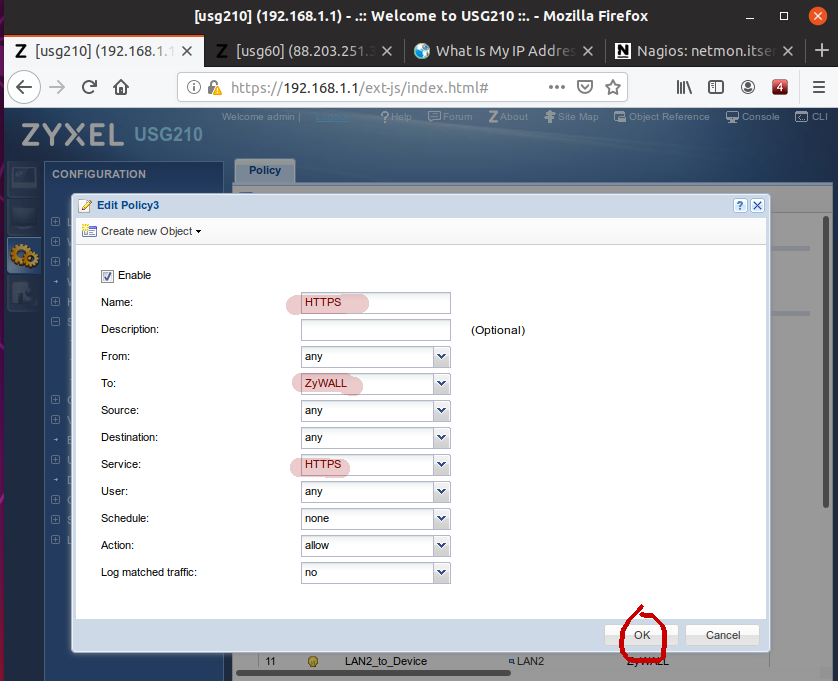Viewport: 838px width, 681px height.
Task: Close the usg60 tab
Action: pyautogui.click(x=387, y=51)
